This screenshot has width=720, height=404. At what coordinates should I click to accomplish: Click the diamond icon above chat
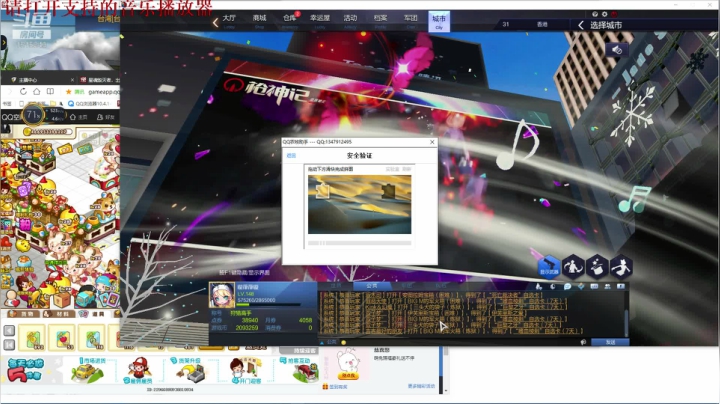(581, 286)
